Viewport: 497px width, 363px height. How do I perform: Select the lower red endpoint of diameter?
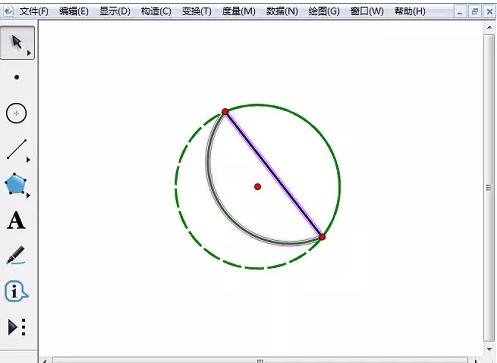[x=322, y=237]
